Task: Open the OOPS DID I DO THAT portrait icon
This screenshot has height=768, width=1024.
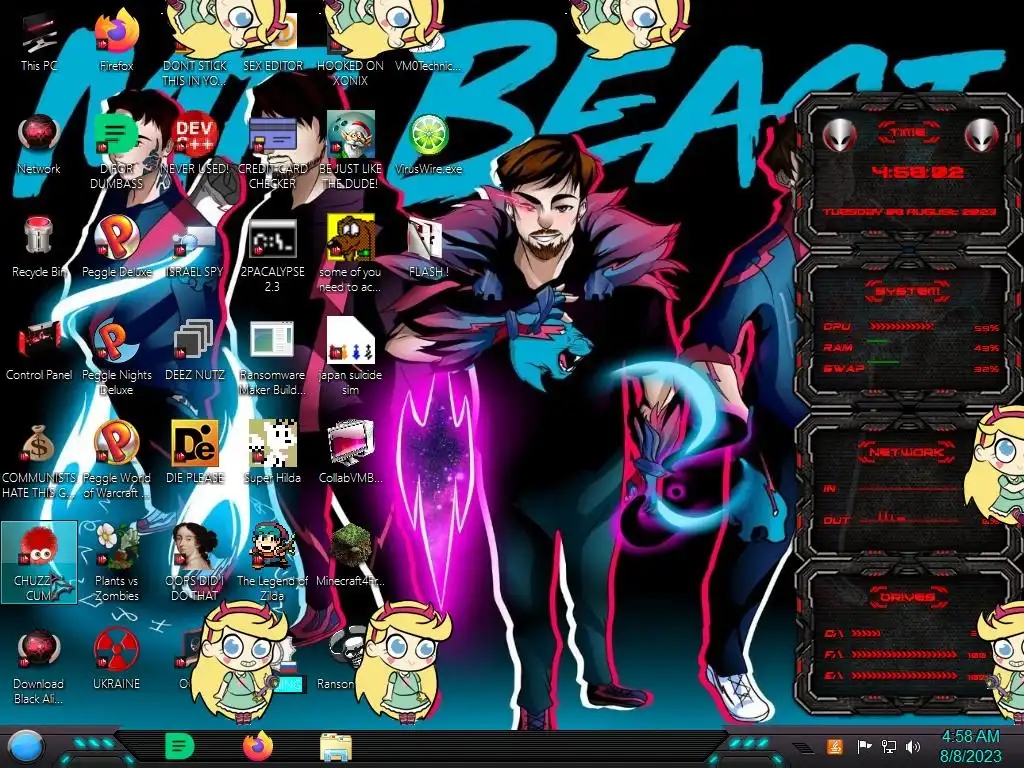Action: click(195, 563)
